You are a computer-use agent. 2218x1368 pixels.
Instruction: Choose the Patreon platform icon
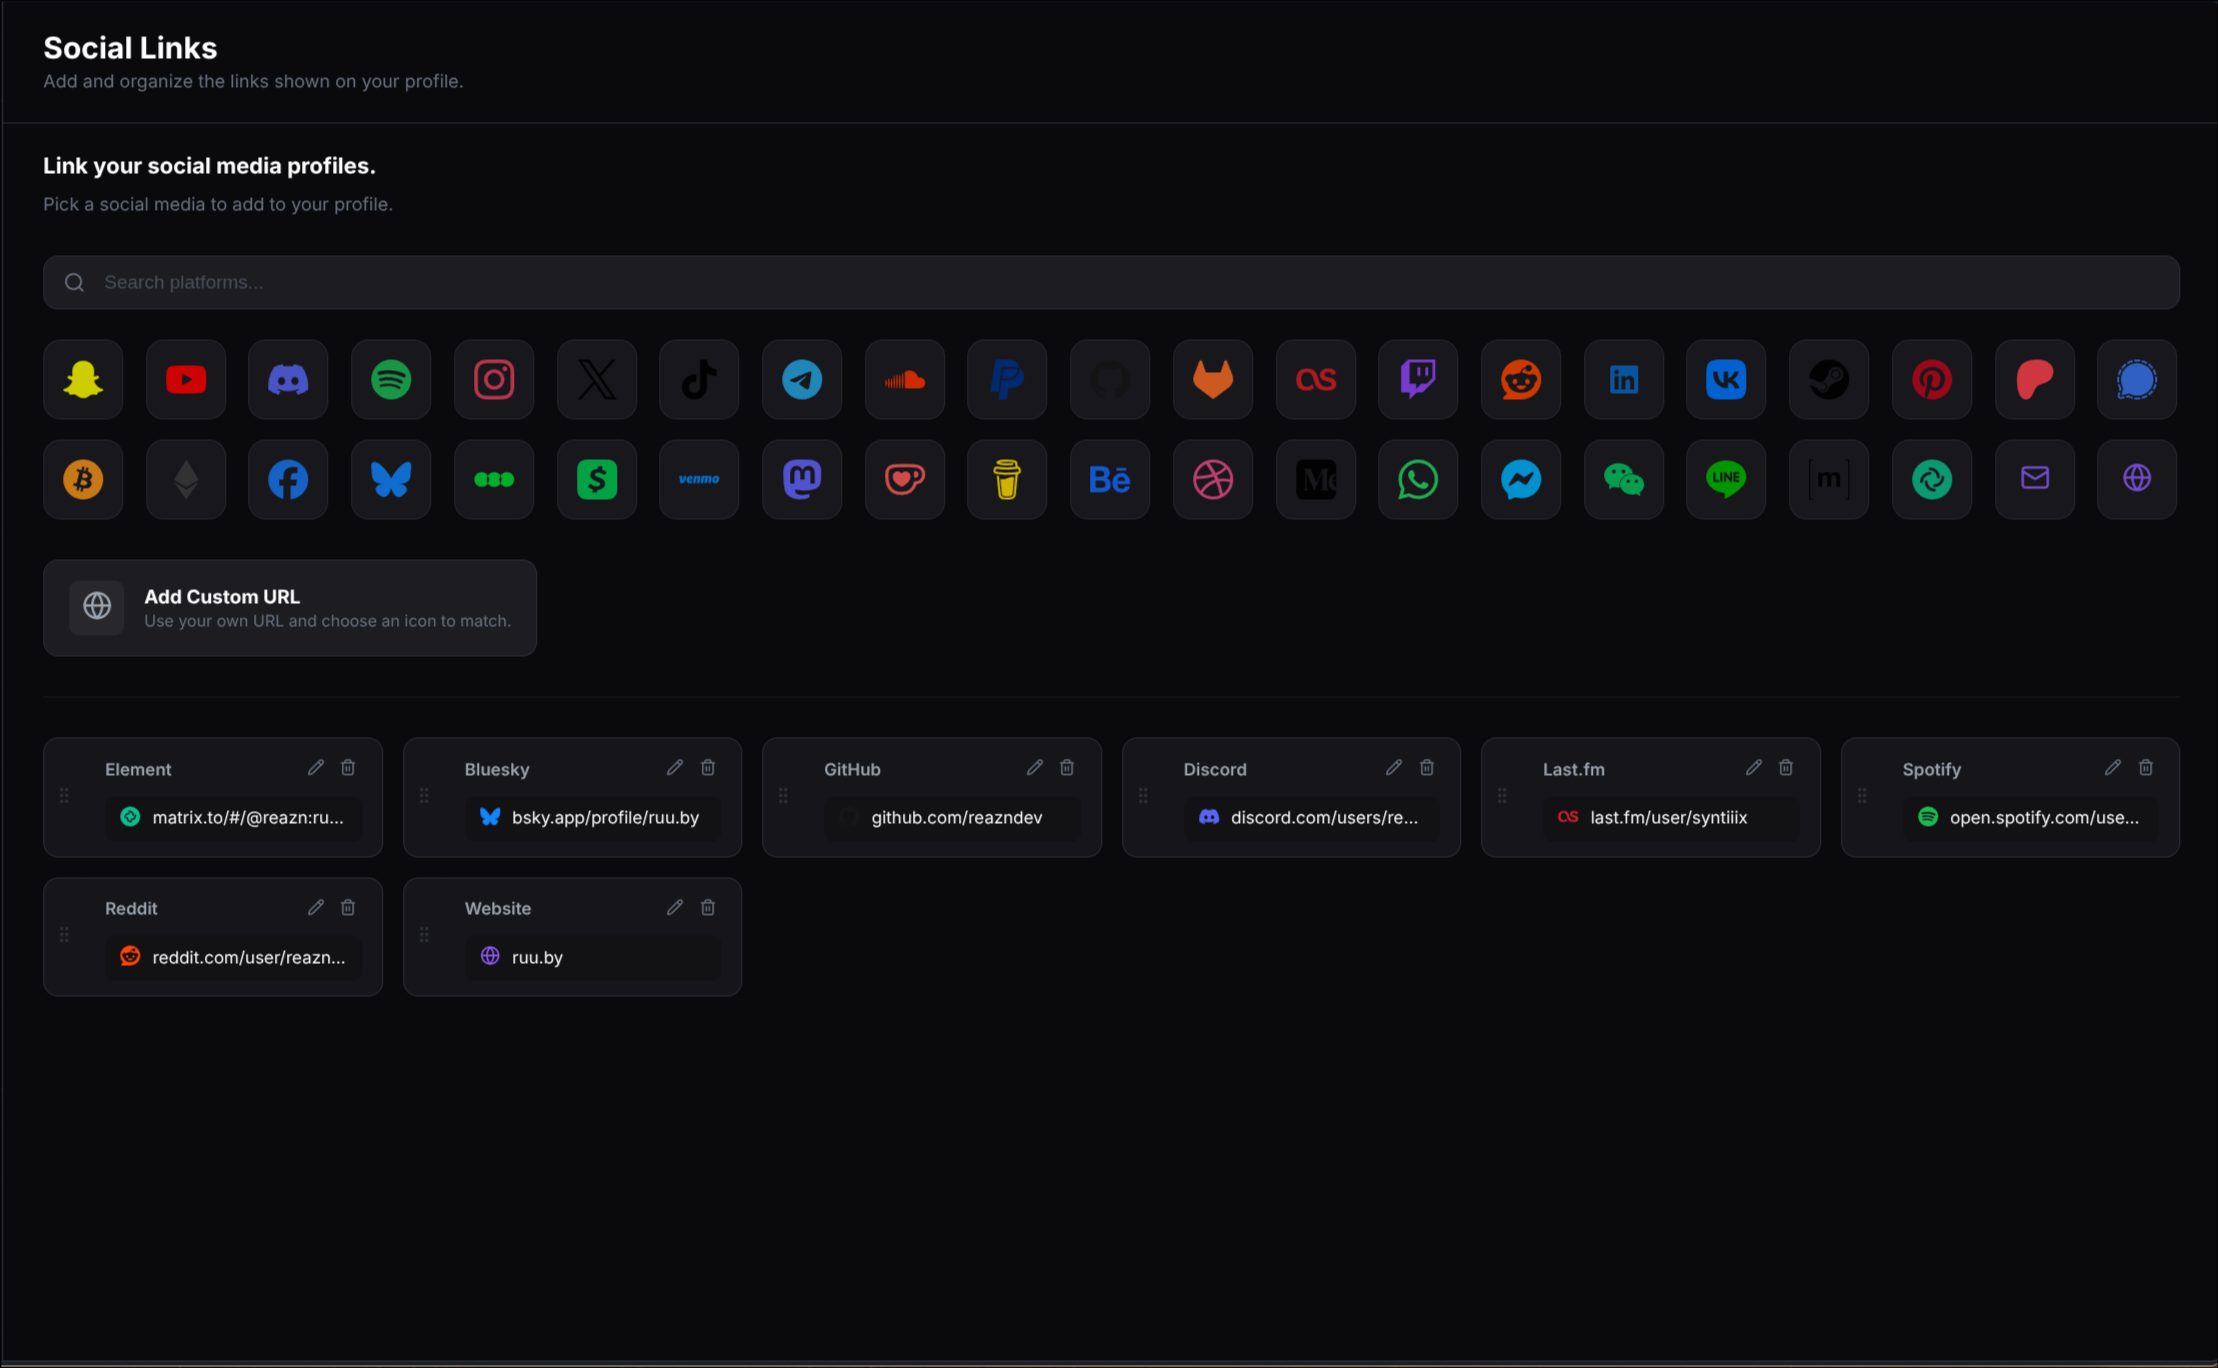[x=2035, y=380]
